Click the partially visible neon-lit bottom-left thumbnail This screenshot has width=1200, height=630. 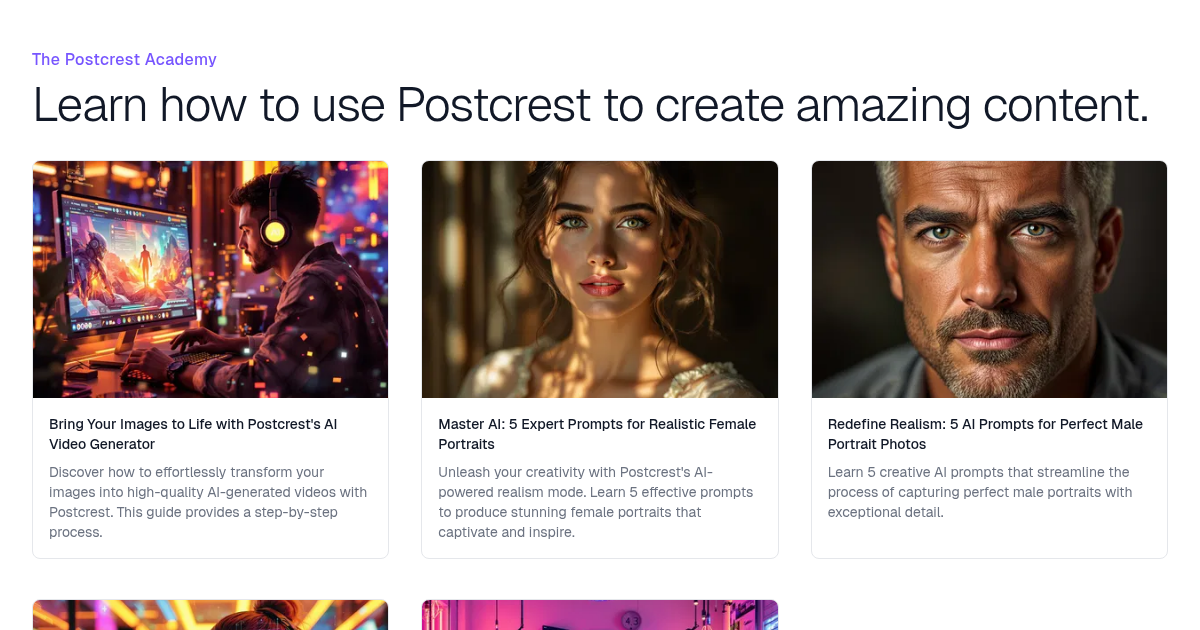click(x=210, y=614)
